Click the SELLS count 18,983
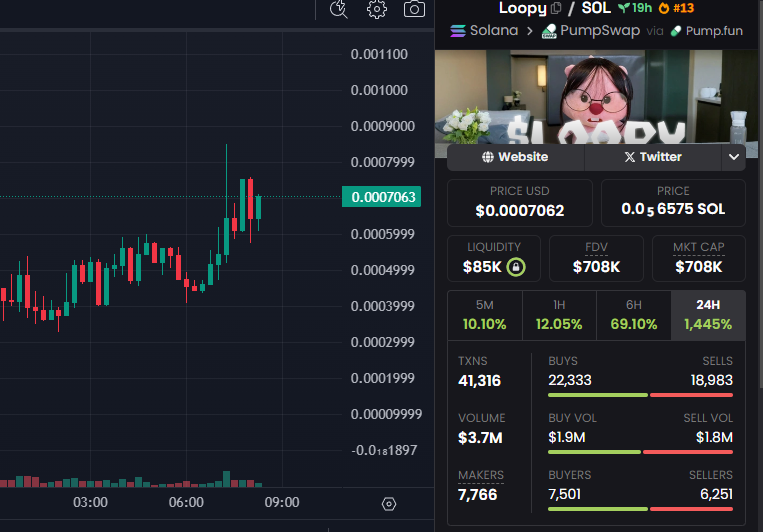This screenshot has height=532, width=763. pos(711,380)
